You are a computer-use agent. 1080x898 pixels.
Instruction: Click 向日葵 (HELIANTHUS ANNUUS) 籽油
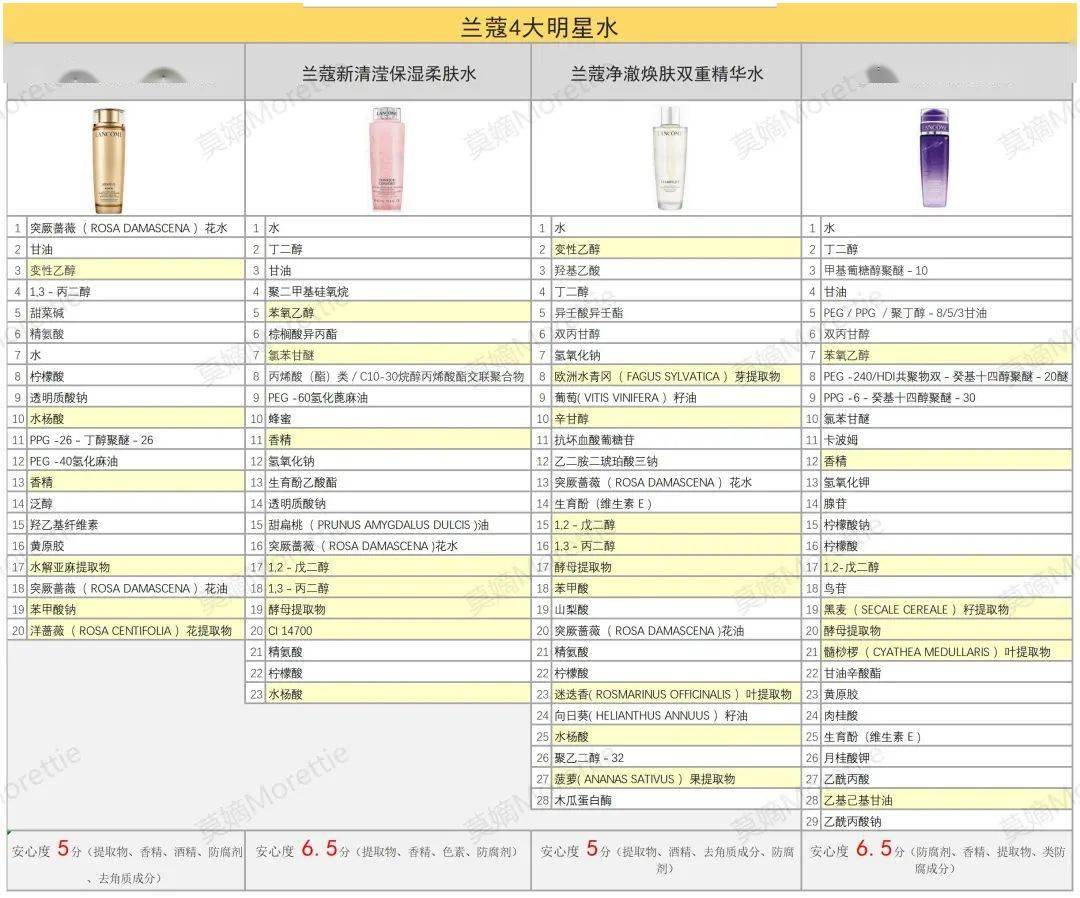651,716
